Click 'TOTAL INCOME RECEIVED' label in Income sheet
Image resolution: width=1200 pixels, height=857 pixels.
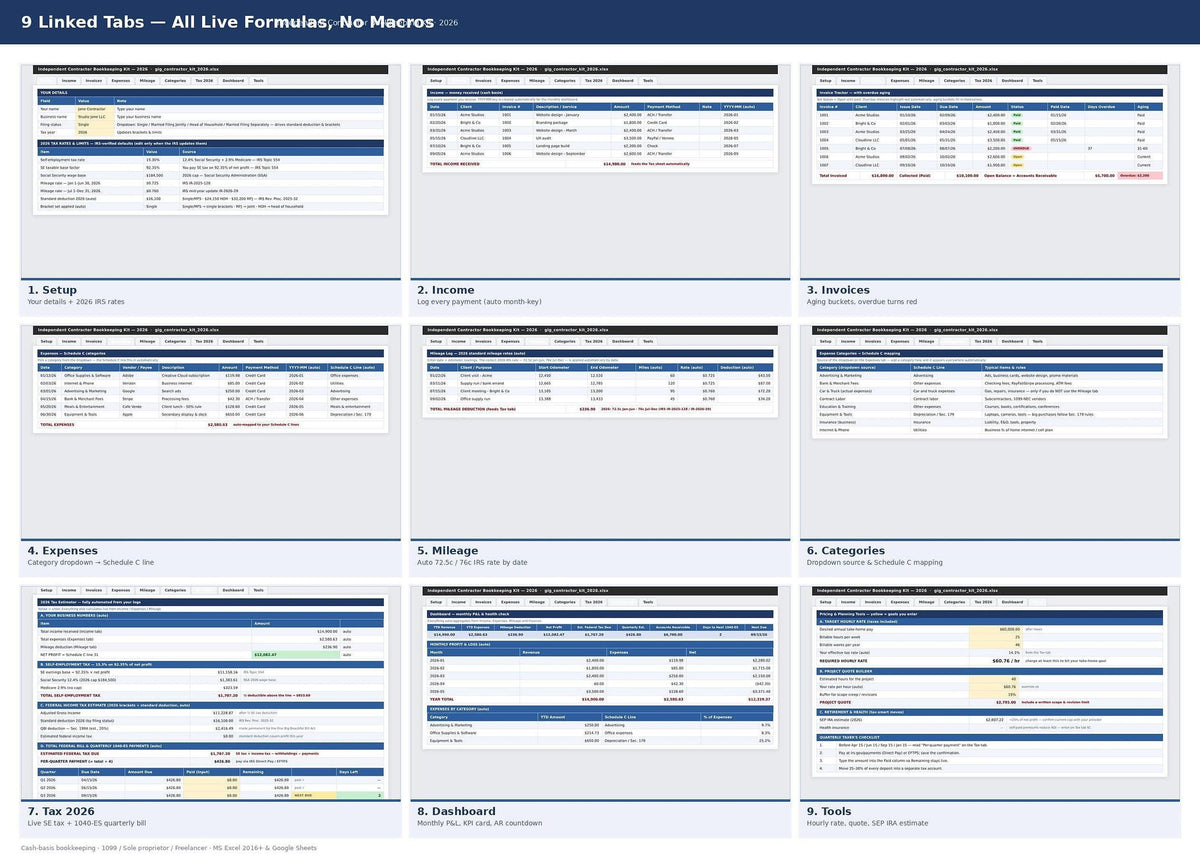[455, 164]
